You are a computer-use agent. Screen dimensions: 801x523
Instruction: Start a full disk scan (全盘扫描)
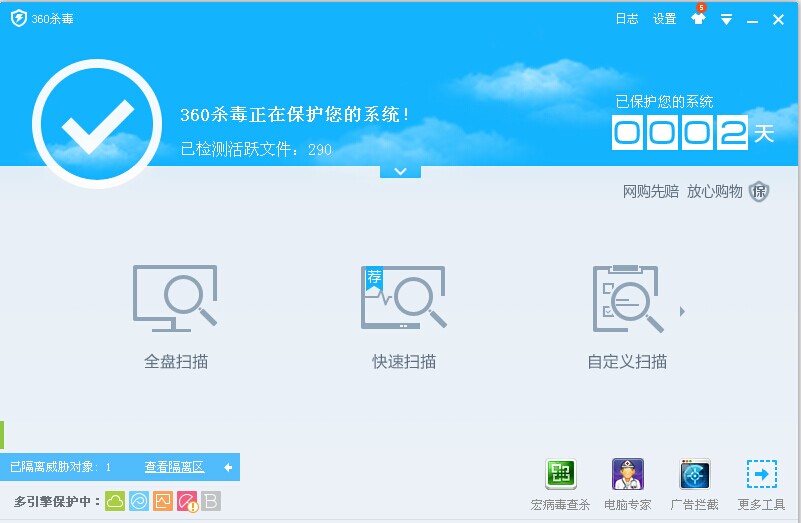(x=176, y=317)
